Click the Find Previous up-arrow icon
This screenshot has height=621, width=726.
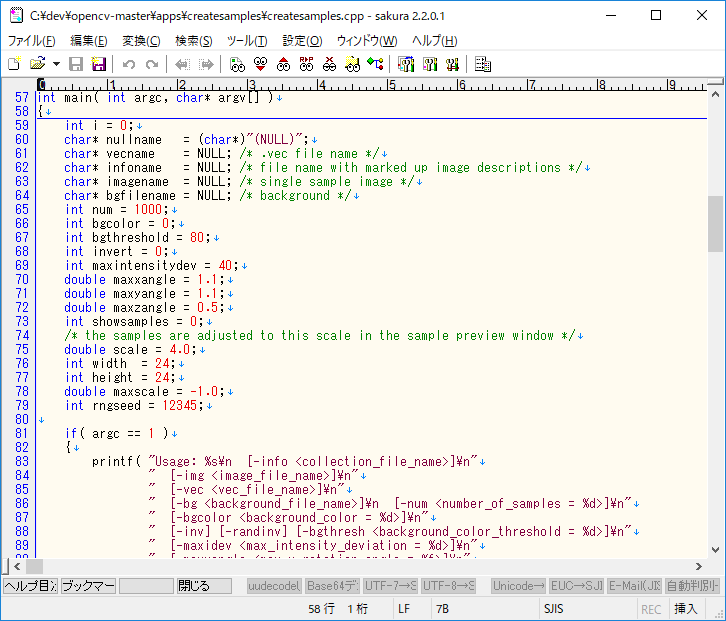tap(283, 64)
